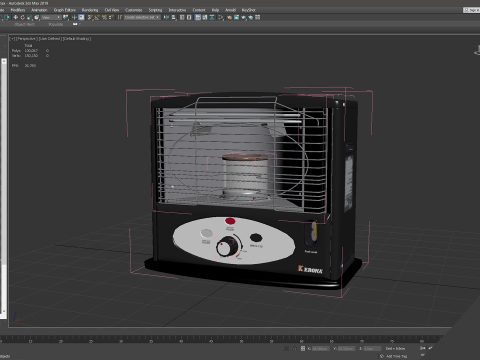Viewport: 480px width, 360px height.
Task: Open the Rendered Frame Window
Action: click(x=236, y=17)
